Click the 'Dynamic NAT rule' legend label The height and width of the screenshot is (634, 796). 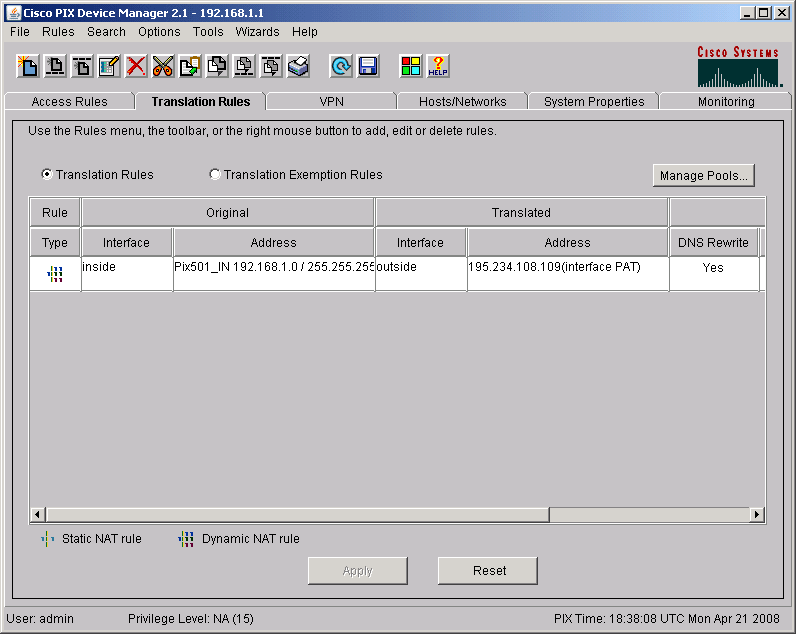(251, 539)
